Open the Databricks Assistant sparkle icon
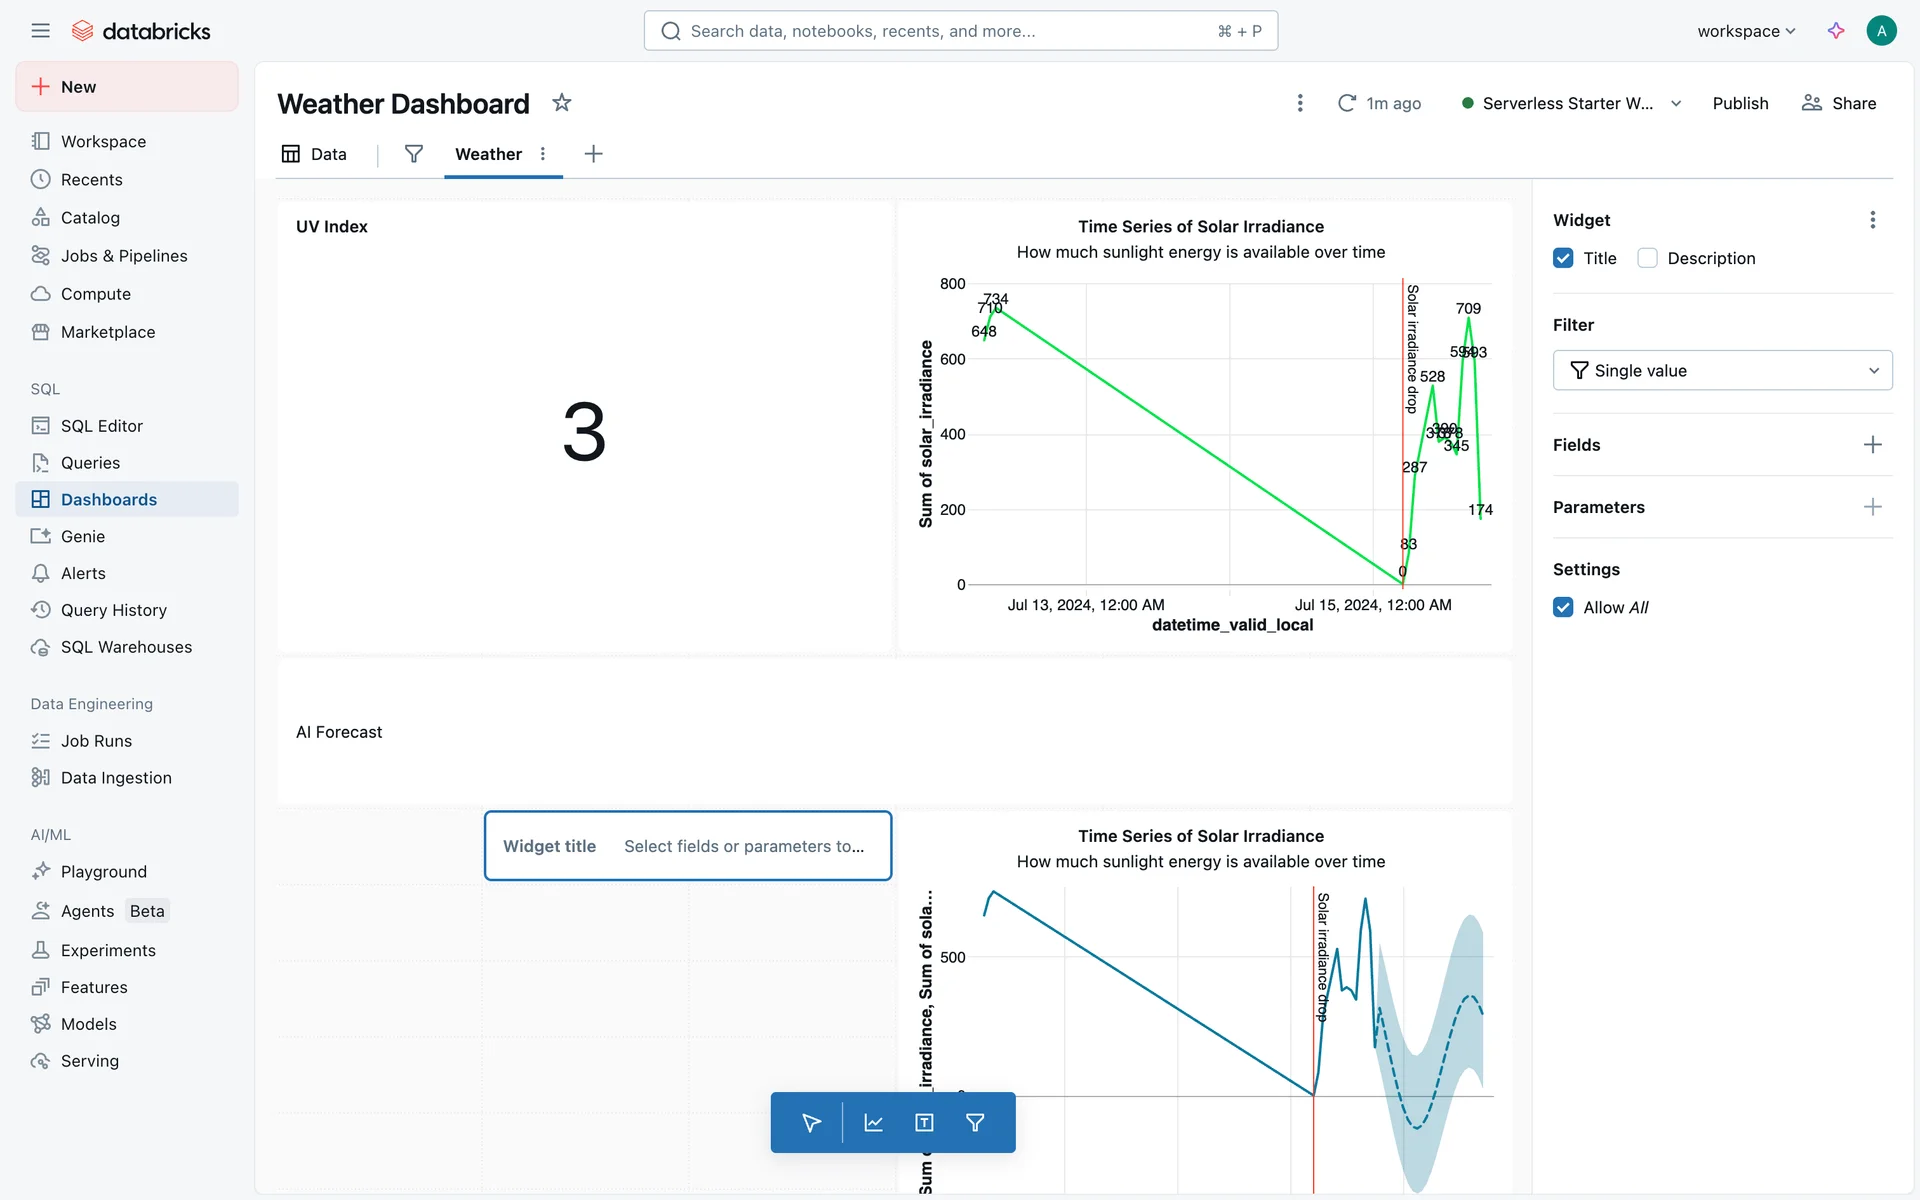This screenshot has width=1920, height=1200. coord(1836,31)
